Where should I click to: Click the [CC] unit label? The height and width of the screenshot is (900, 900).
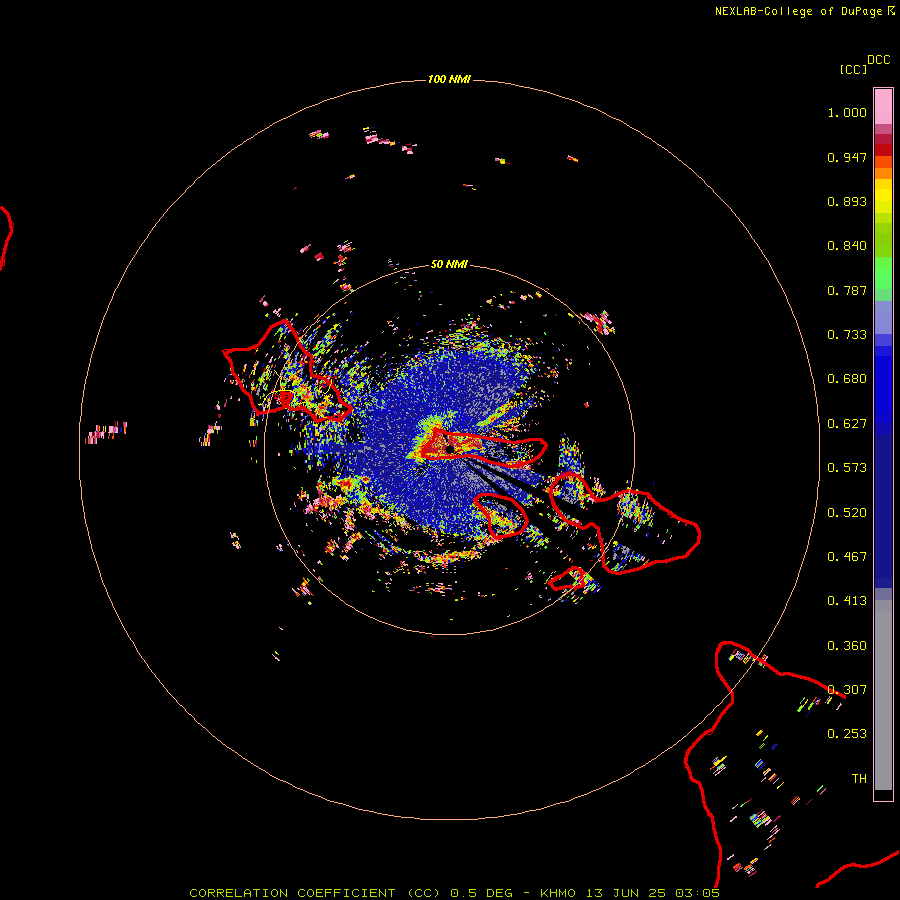click(853, 69)
